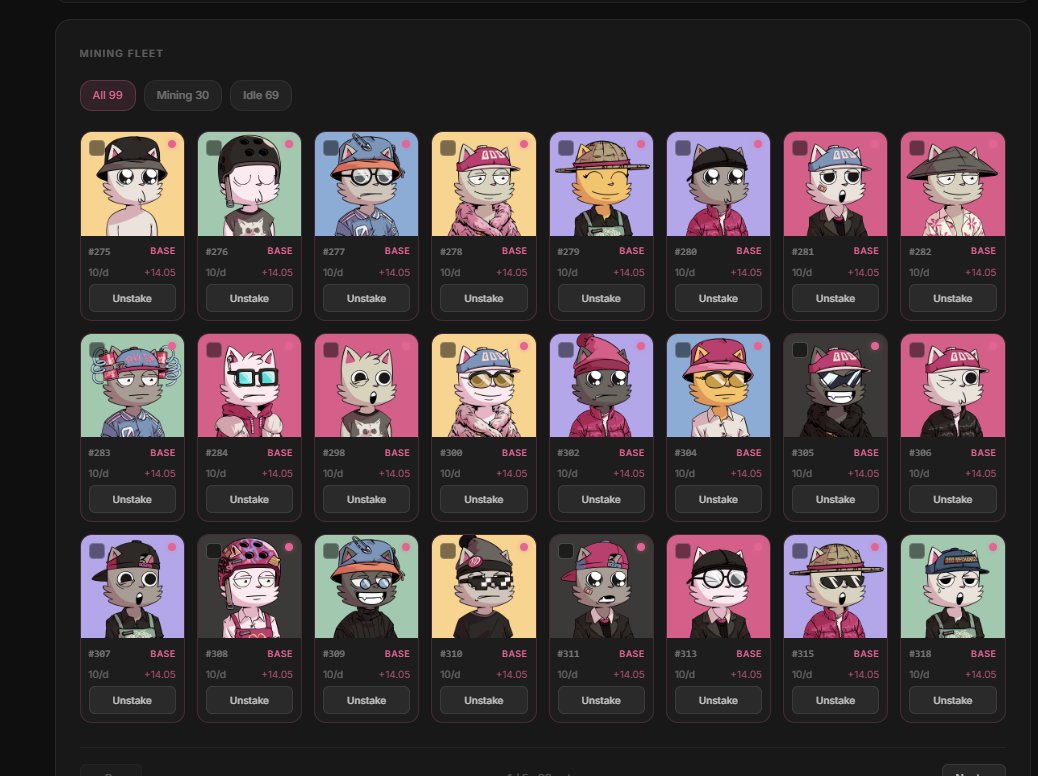Click the #304 ID label
This screenshot has width=1038, height=776.
click(x=685, y=453)
